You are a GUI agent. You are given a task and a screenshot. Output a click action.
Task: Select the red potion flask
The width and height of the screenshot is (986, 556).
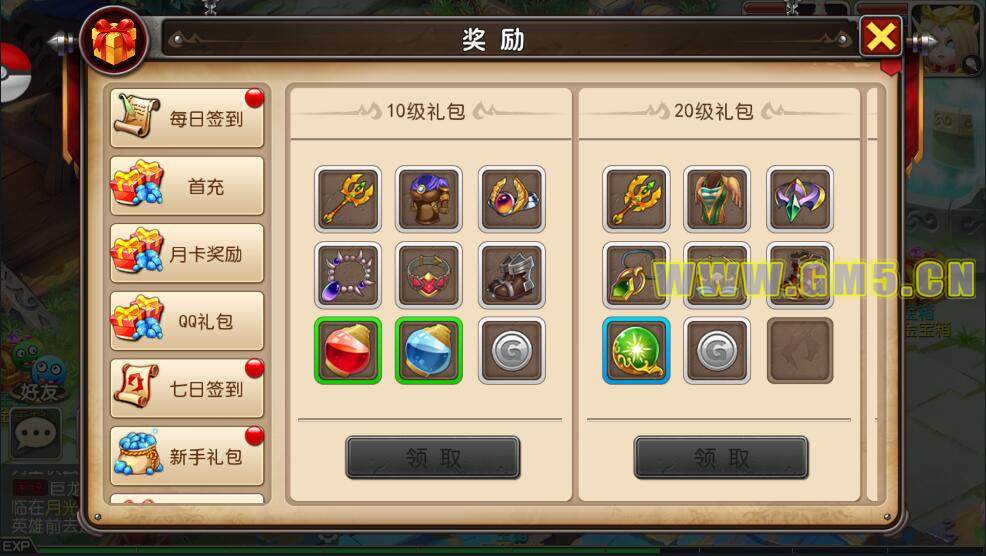coord(348,350)
